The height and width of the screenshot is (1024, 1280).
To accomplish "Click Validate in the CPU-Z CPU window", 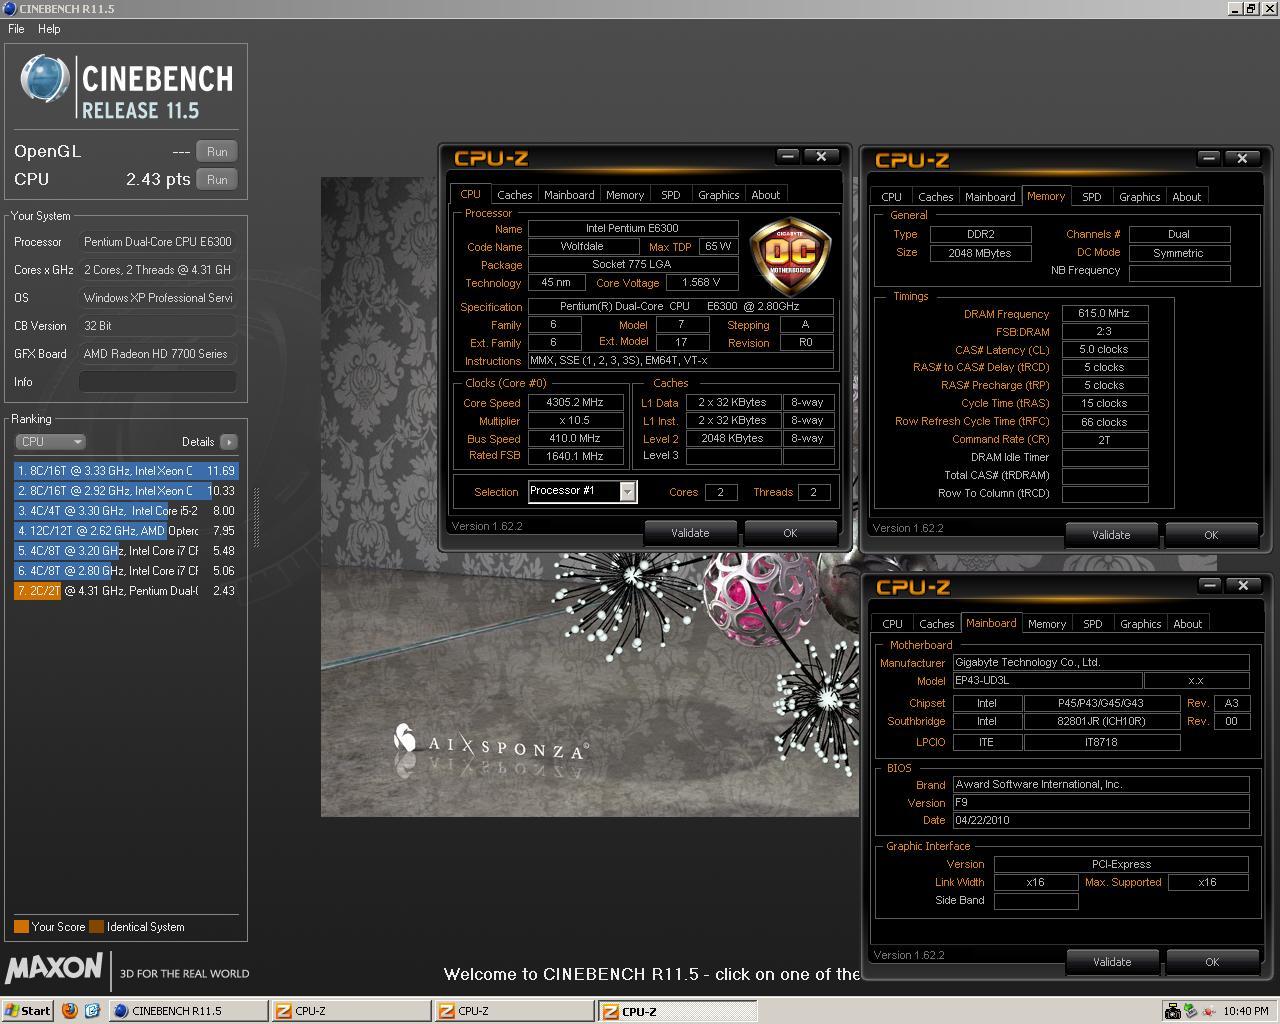I will [x=690, y=533].
